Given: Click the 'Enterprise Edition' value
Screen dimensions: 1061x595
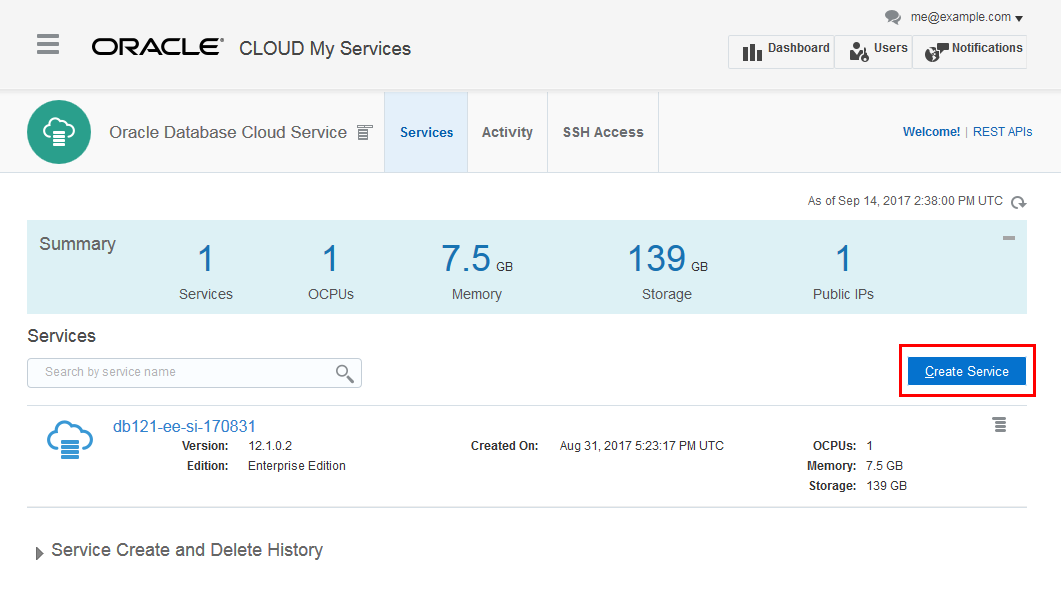Looking at the screenshot, I should click(297, 466).
